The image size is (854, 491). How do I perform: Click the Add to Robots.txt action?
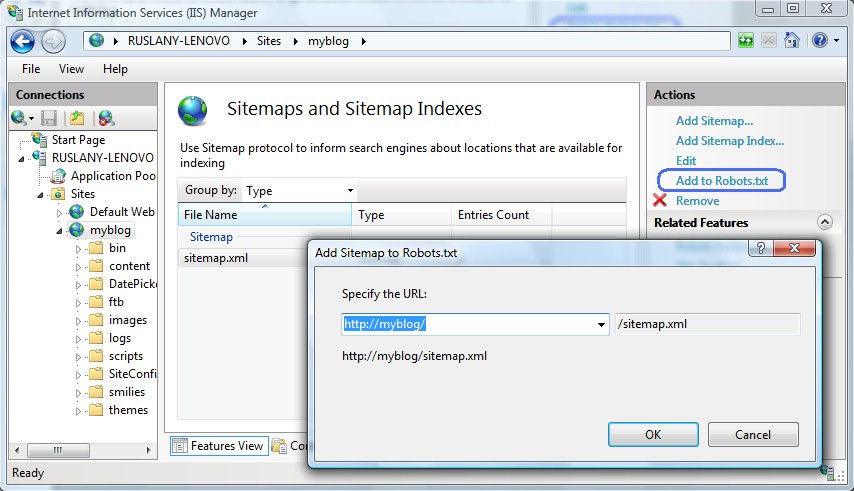(722, 181)
